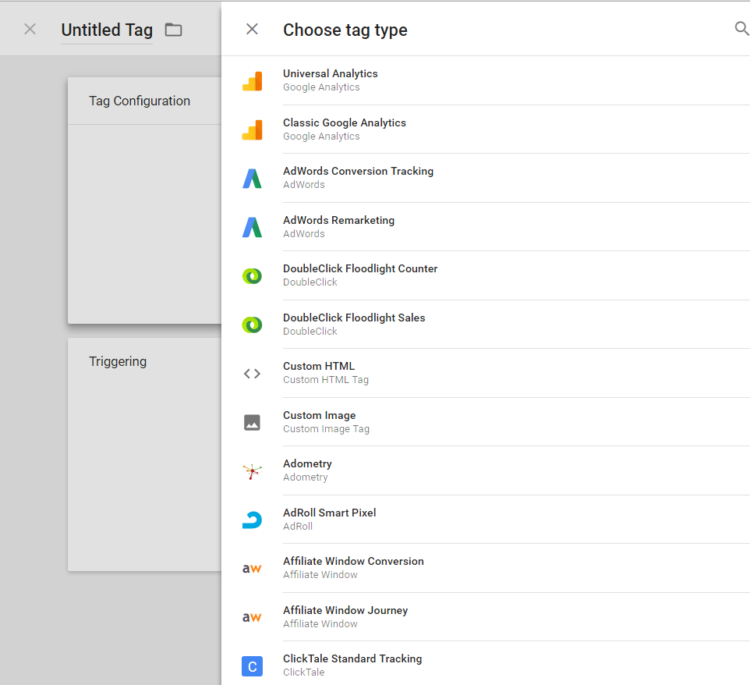Pick ClickTale Standard Tracking tag type
This screenshot has height=685, width=750.
(x=485, y=663)
